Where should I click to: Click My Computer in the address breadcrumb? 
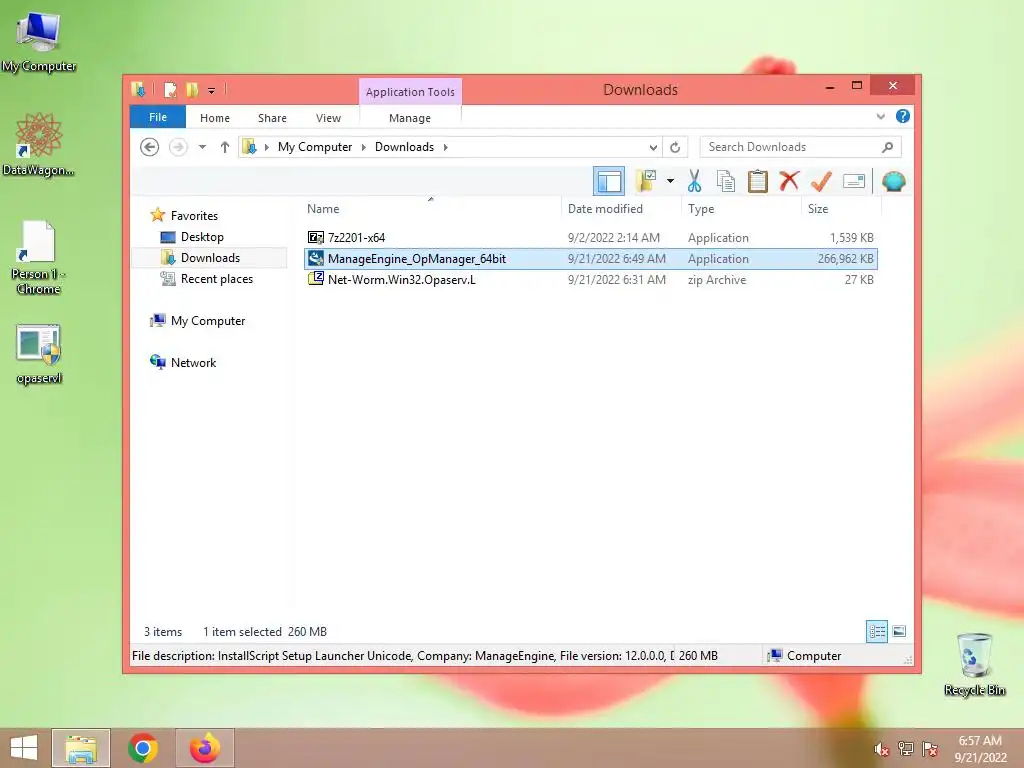315,147
